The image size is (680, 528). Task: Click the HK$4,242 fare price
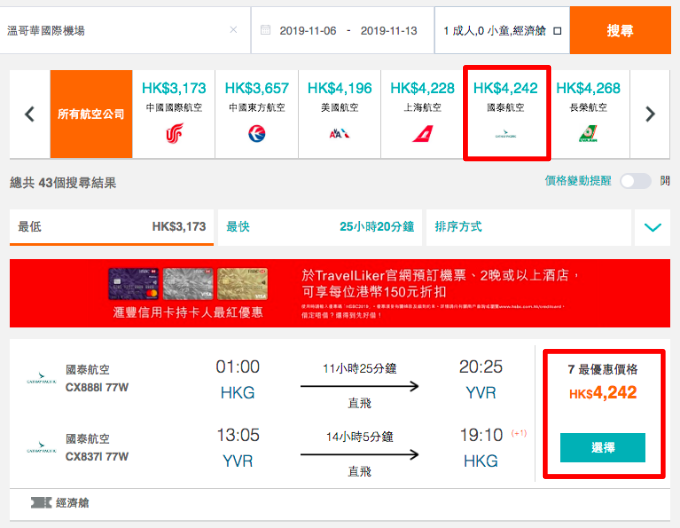(603, 393)
